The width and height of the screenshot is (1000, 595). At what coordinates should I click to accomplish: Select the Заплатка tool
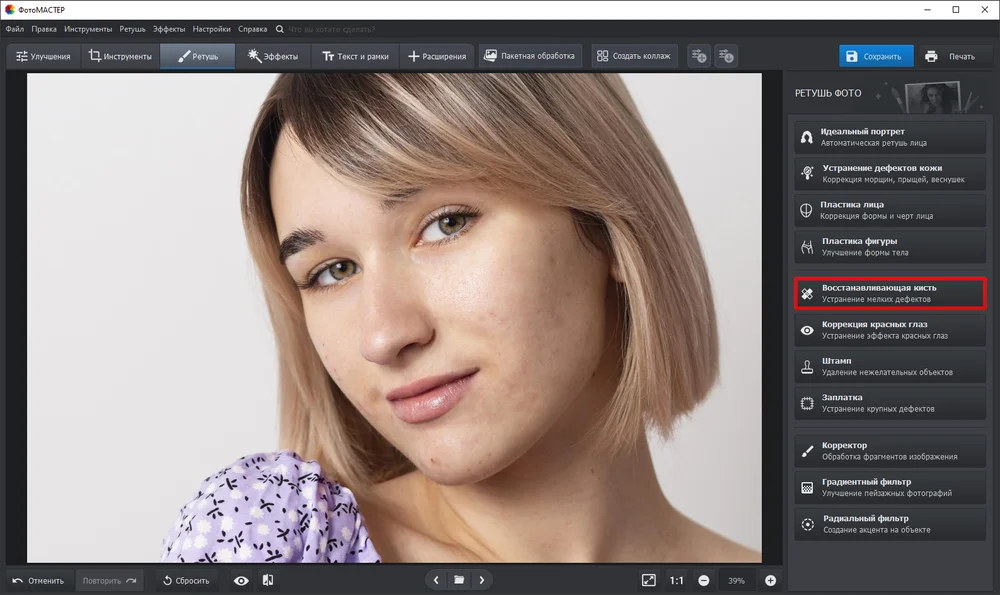[890, 402]
